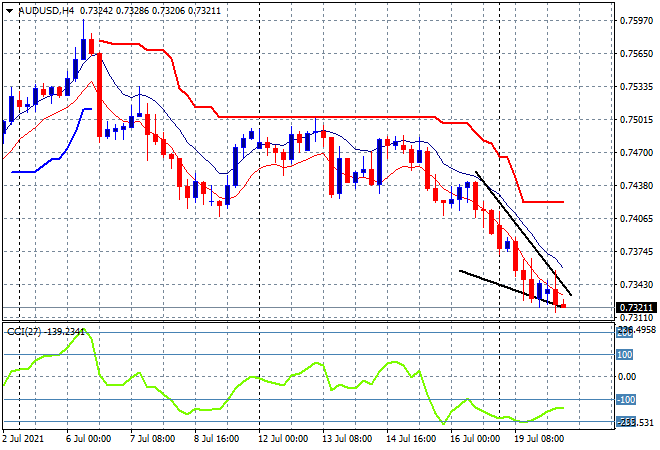Click the CCI 0.00 axis label
The image size is (660, 450).
tap(628, 377)
